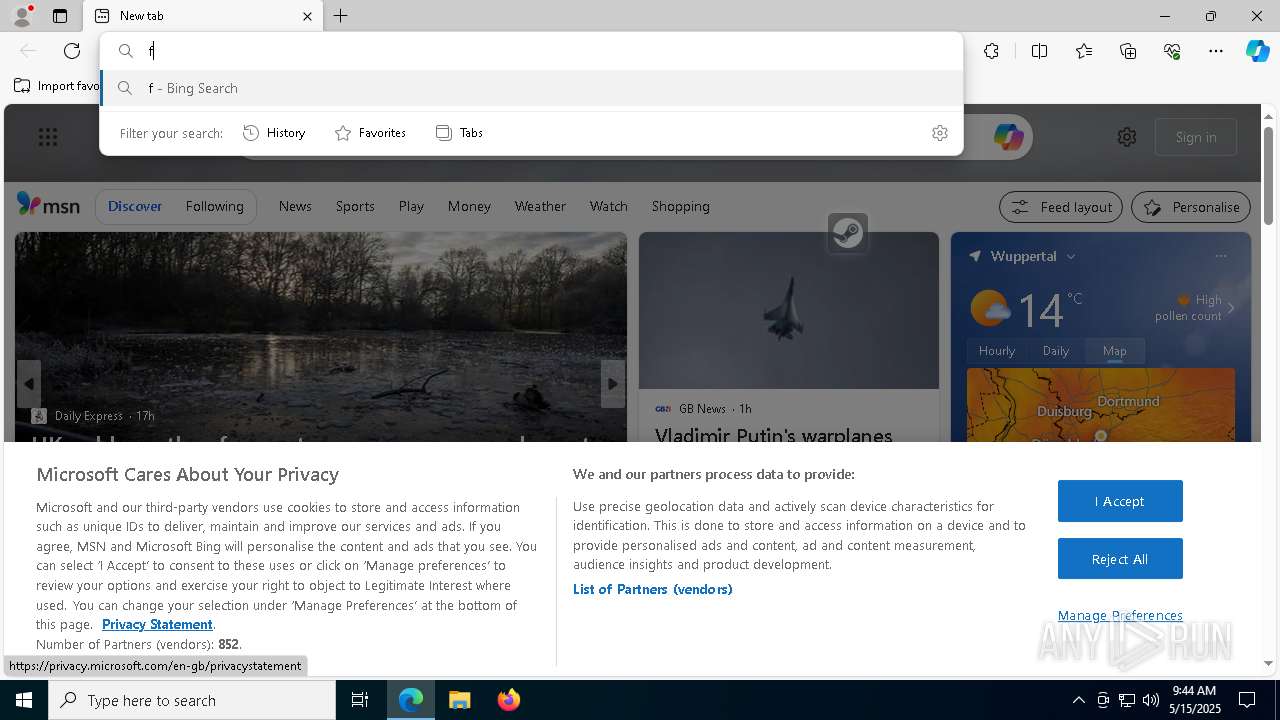Select the Map weather tab

pyautogui.click(x=1115, y=351)
